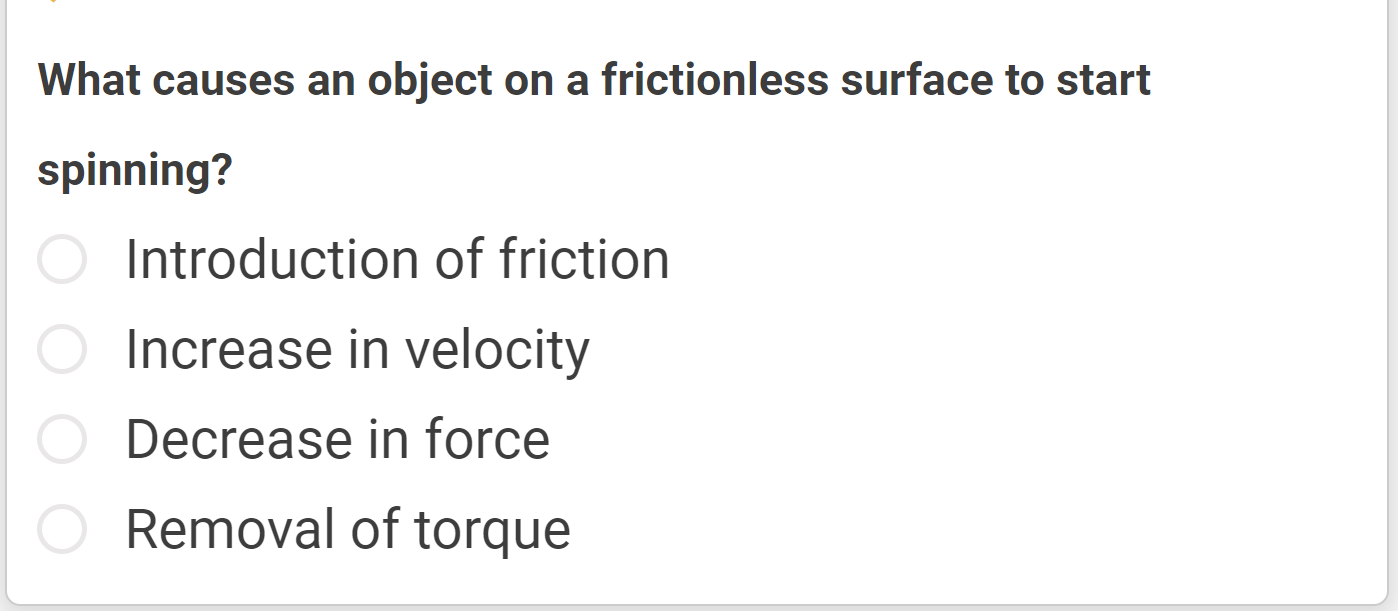The width and height of the screenshot is (1398, 611).
Task: Select the "Removal of torque" radio button
Action: (x=60, y=527)
